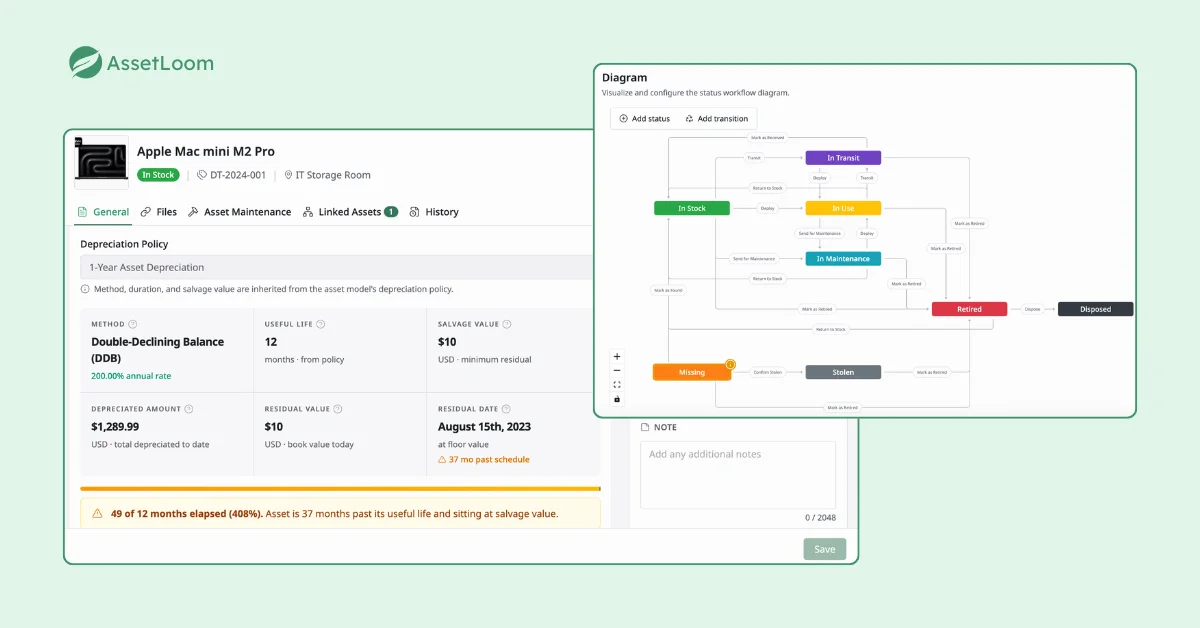
Task: Select the yellow In Use node
Action: [843, 208]
